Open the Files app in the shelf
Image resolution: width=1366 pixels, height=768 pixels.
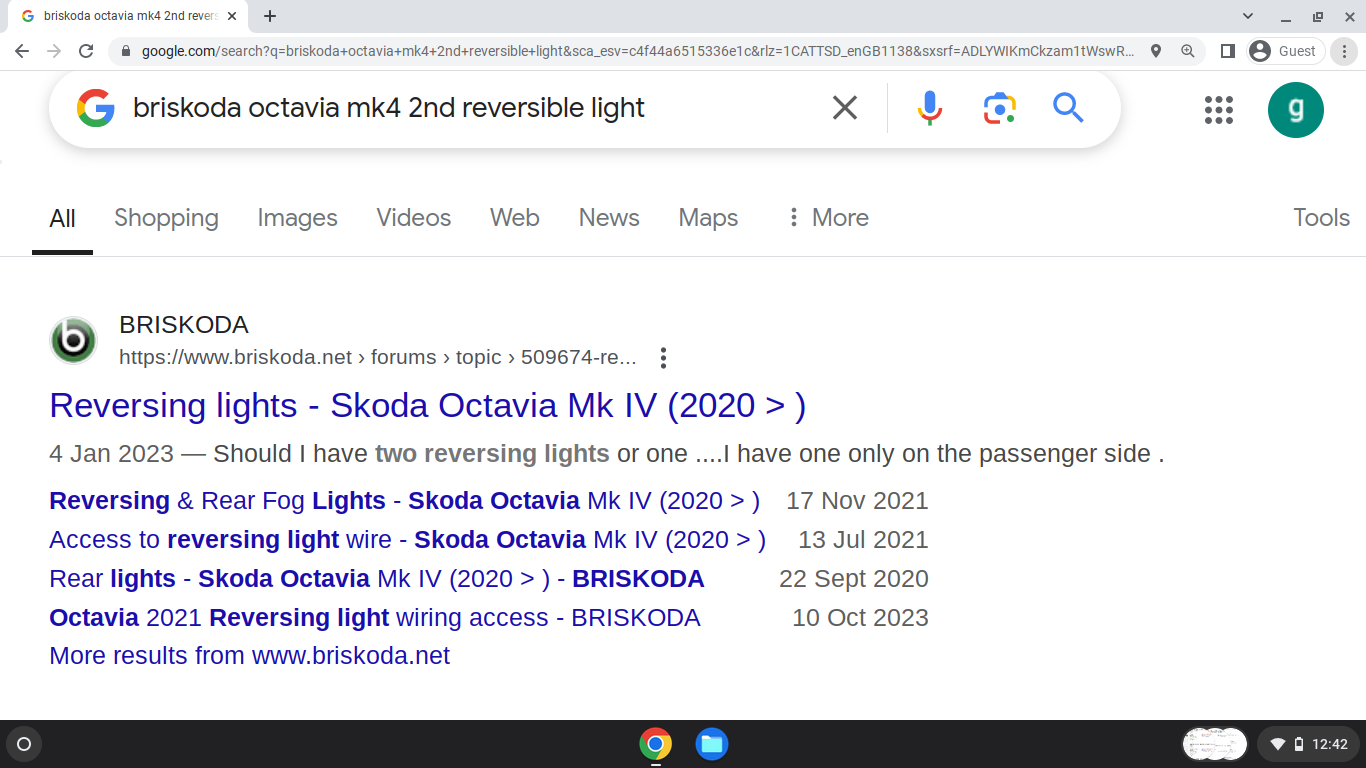click(712, 744)
